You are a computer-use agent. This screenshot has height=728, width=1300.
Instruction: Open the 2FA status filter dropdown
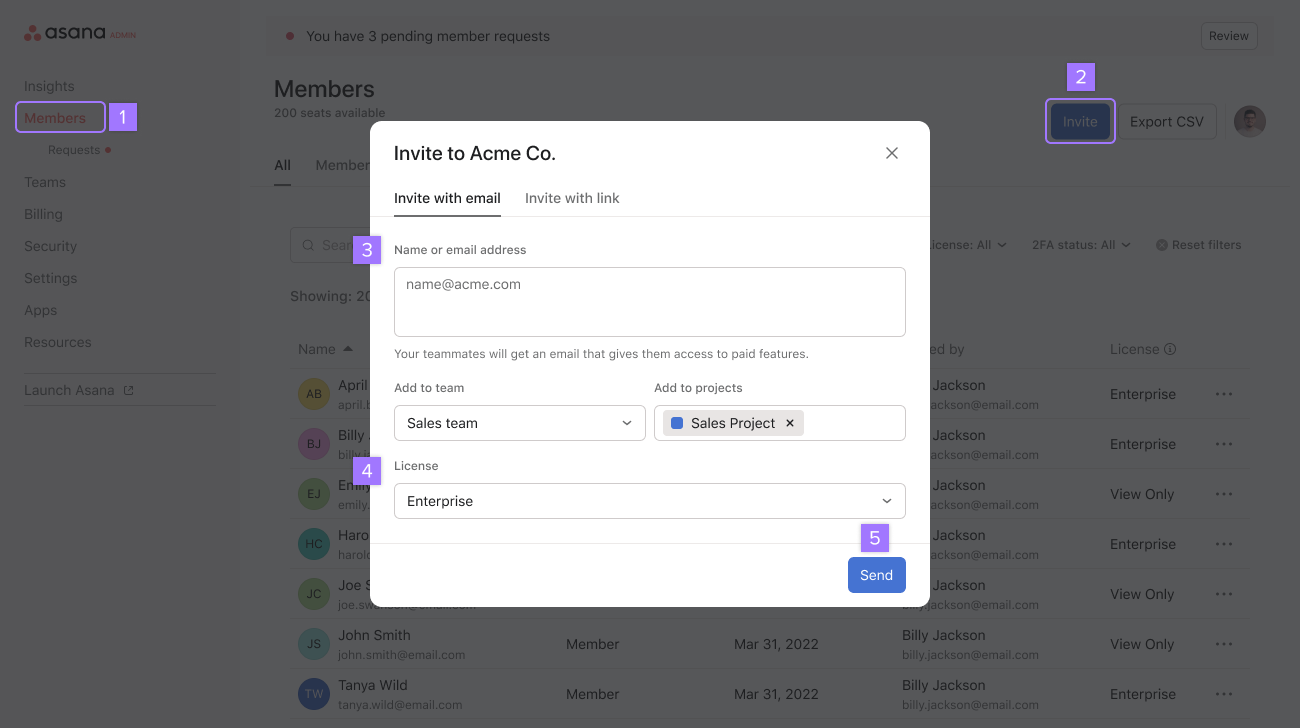[x=1080, y=244]
